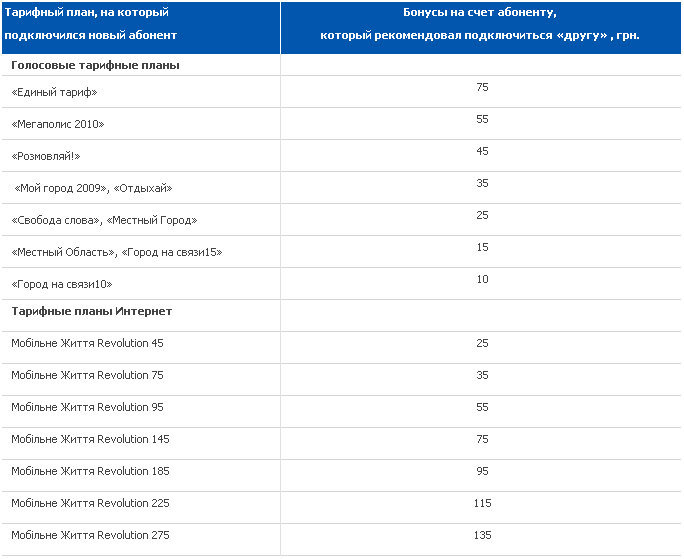Click the «Единый тариф» plan name
This screenshot has height=559, width=684.
pos(54,92)
